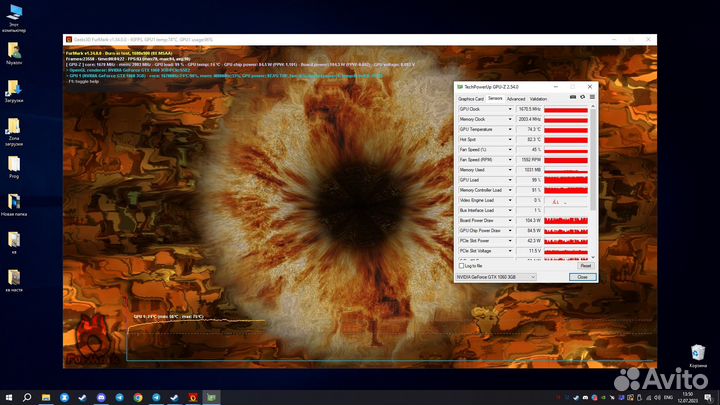Click the GPU-Z title bar app icon

[460, 87]
